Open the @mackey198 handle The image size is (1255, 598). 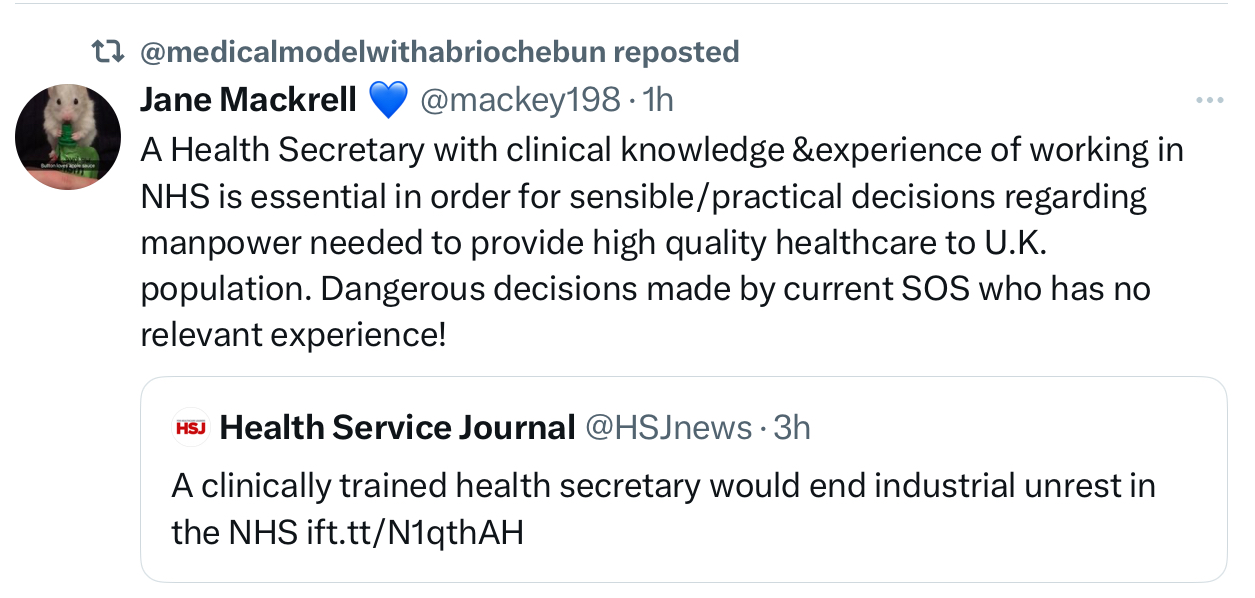[520, 99]
